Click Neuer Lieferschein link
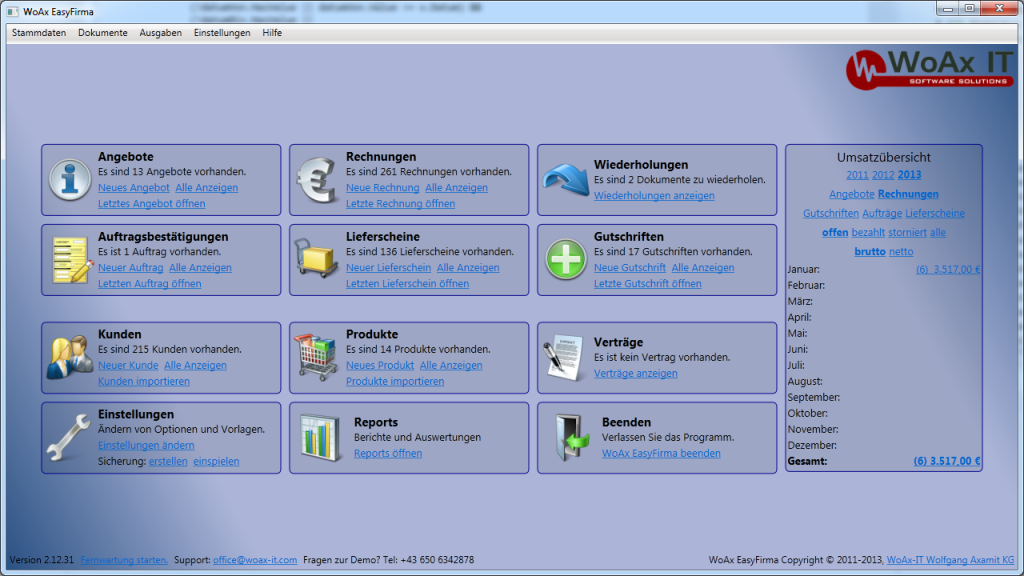The image size is (1024, 576). coord(389,268)
